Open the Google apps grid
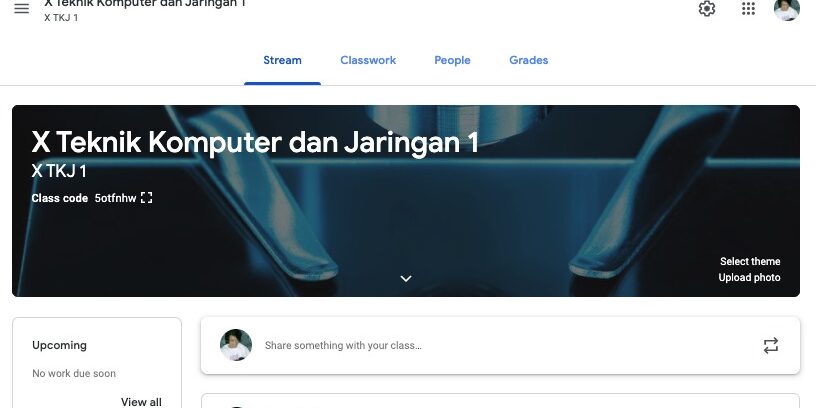 [x=748, y=8]
